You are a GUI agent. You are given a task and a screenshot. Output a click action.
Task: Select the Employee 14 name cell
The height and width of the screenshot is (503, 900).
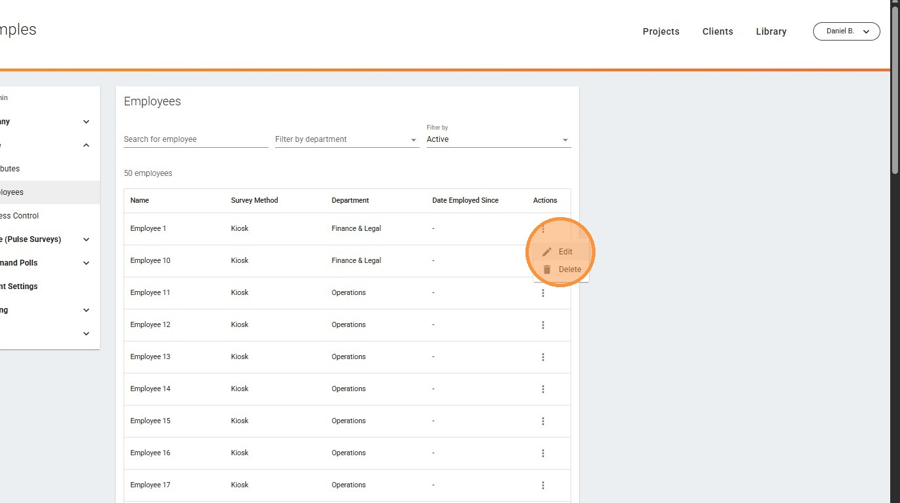pos(150,389)
